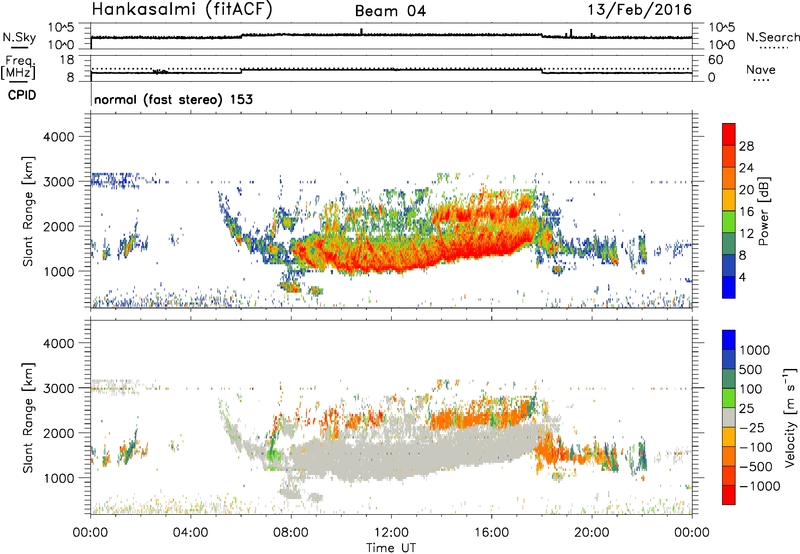Click the 'Beam 04' heading
This screenshot has height=554, width=800.
click(x=390, y=11)
